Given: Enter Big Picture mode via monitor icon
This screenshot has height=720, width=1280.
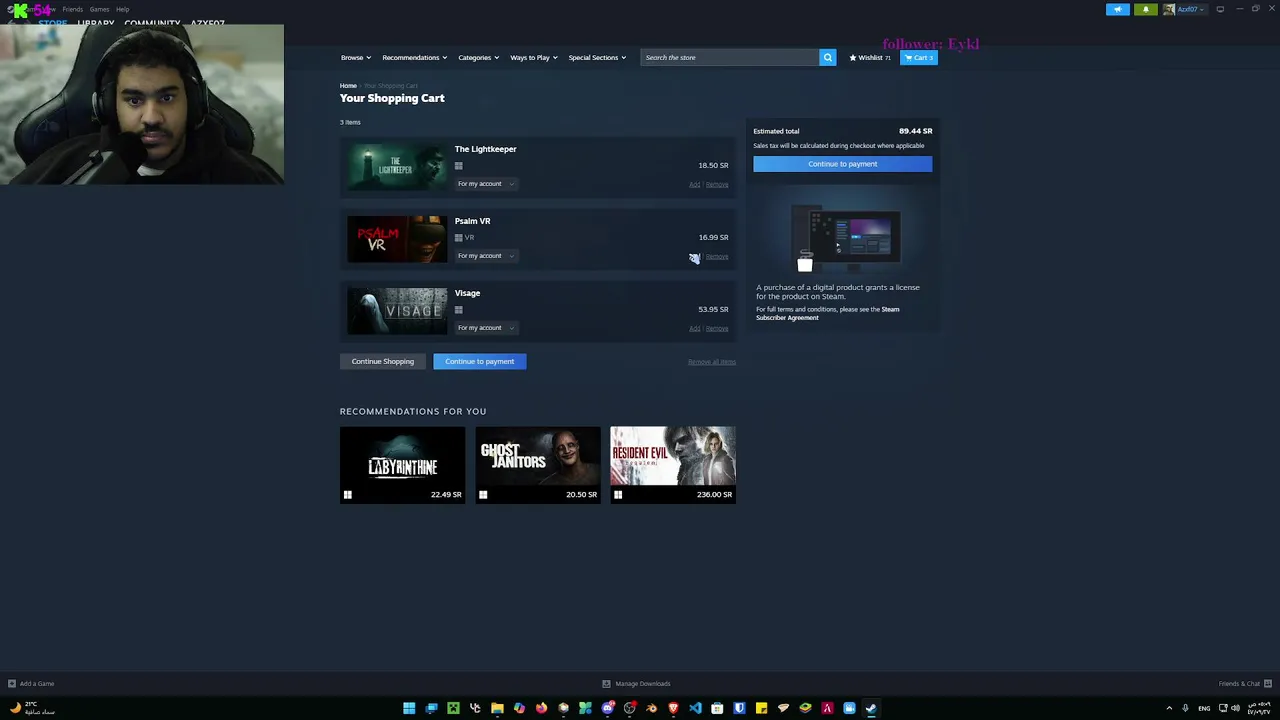Looking at the screenshot, I should click(x=1220, y=9).
